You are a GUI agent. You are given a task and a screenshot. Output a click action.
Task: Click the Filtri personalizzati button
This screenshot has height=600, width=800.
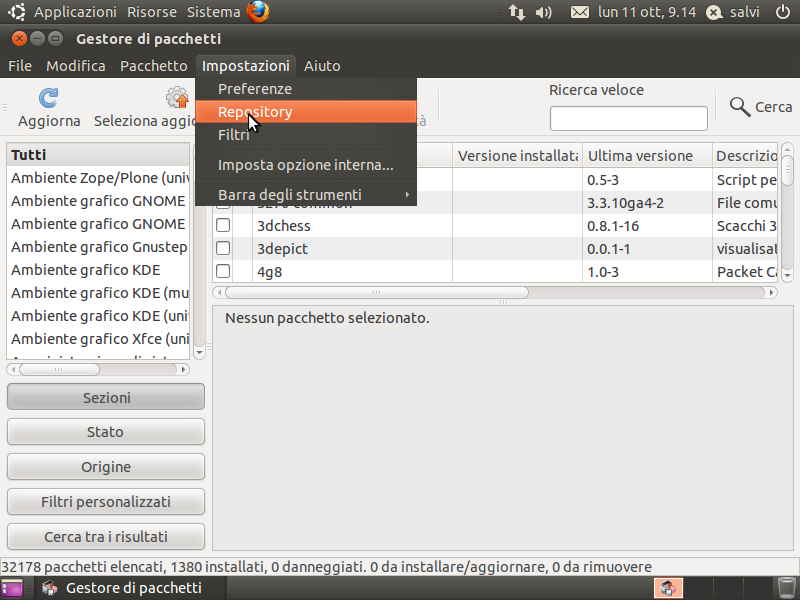pos(106,502)
